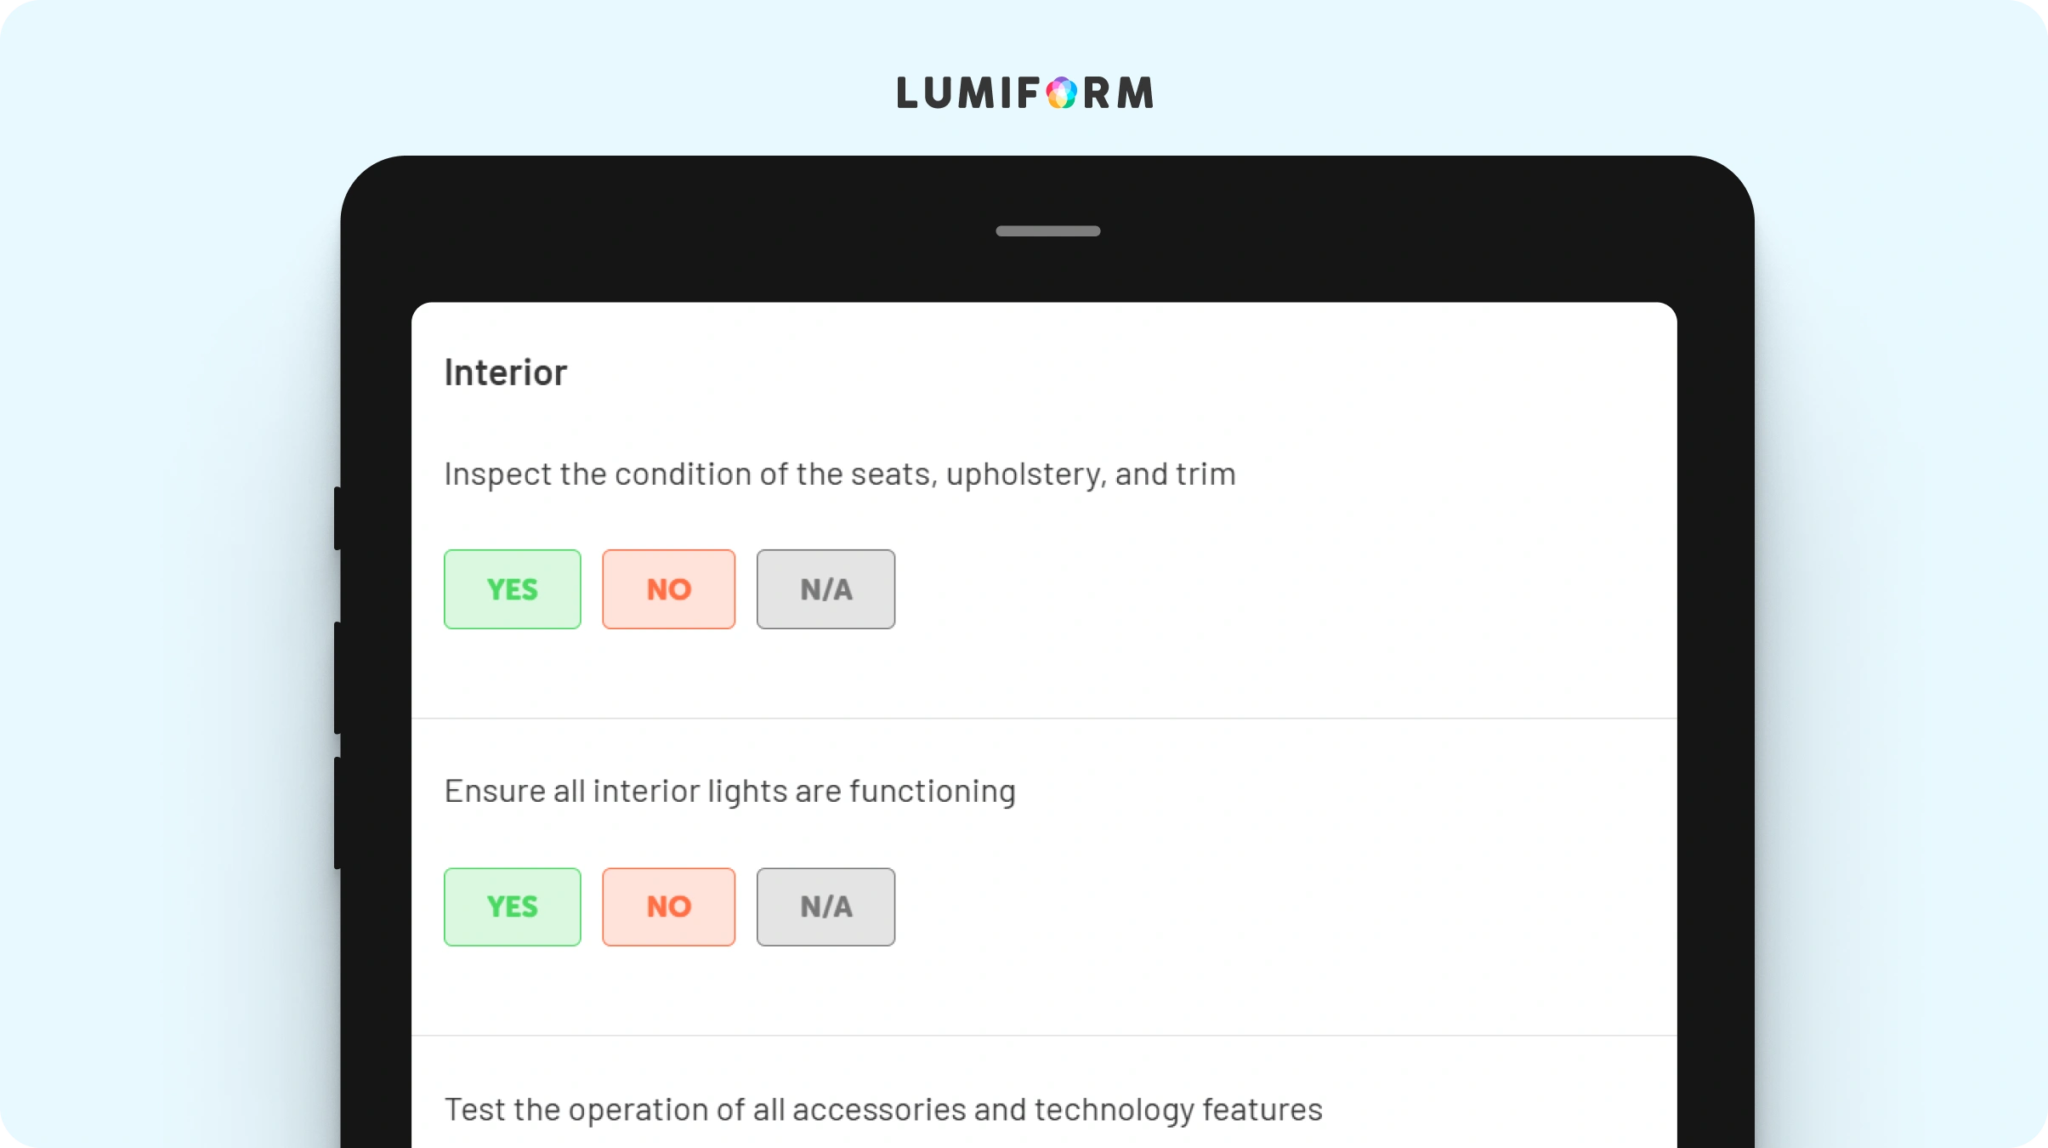
Task: Select YES for seats and upholstery condition
Action: click(x=512, y=589)
